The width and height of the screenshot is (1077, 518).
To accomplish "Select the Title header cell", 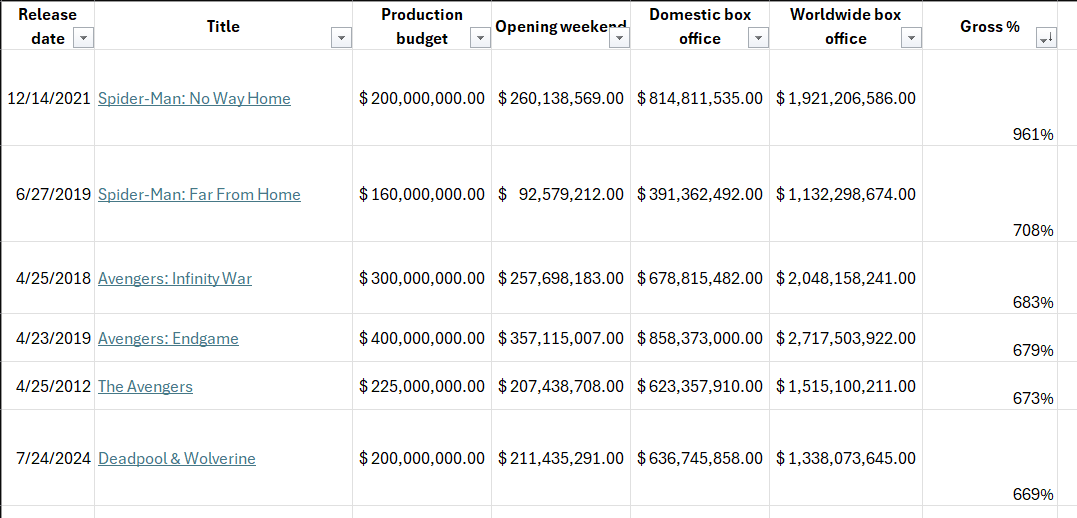I will point(223,25).
